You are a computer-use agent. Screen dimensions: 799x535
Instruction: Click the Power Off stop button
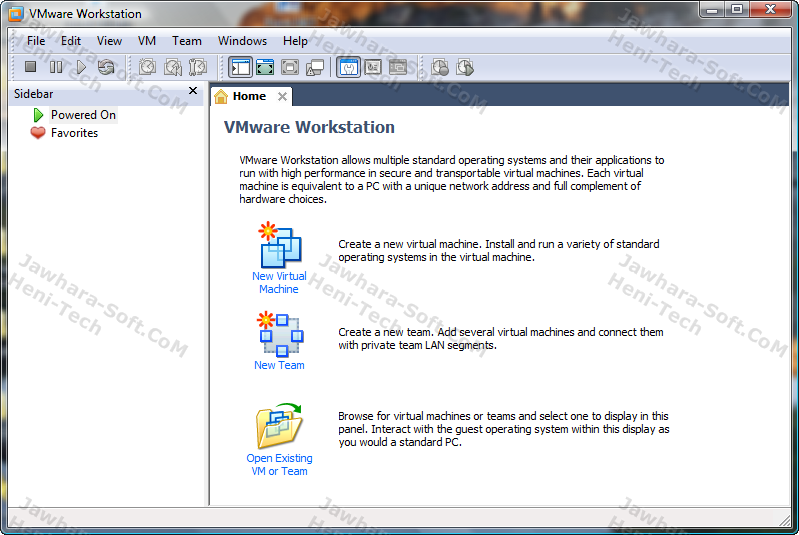[31, 67]
